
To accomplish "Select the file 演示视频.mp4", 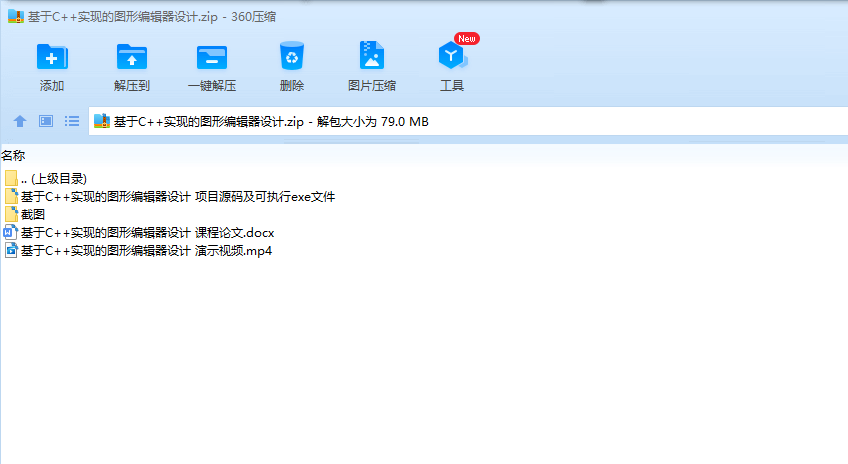I will pyautogui.click(x=146, y=250).
